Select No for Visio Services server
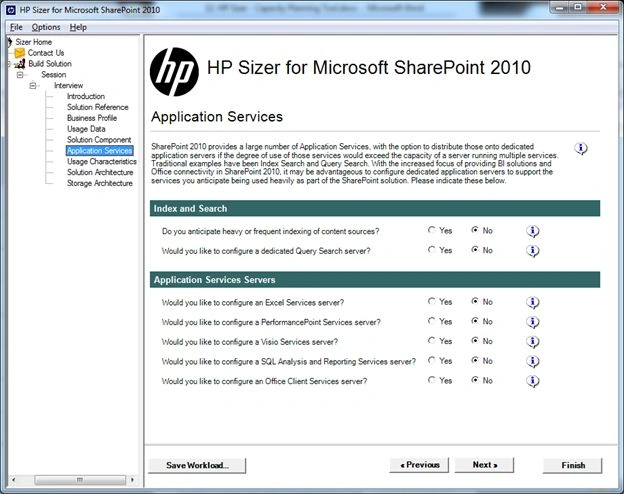 pyautogui.click(x=475, y=341)
